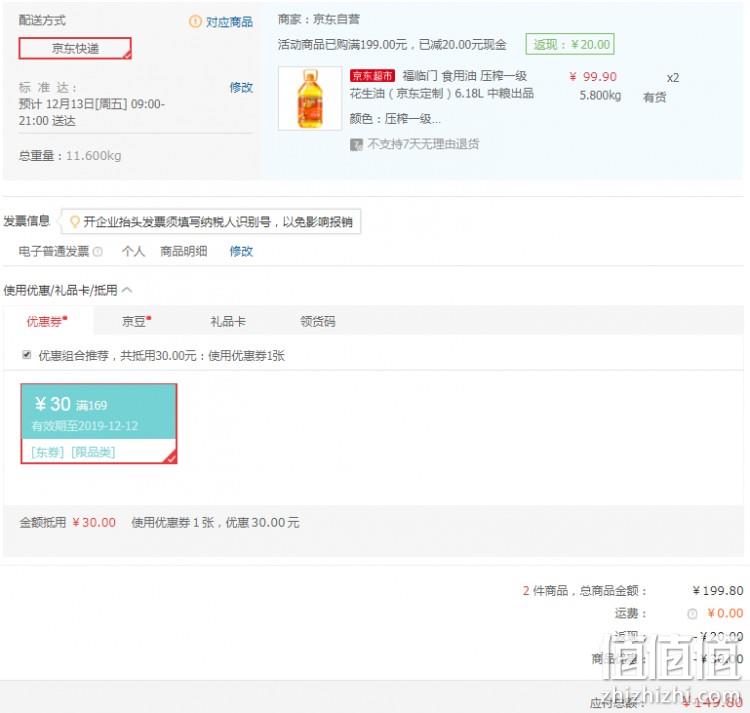Click the 有货 stock status text
The width and height of the screenshot is (750, 713).
coord(655,98)
